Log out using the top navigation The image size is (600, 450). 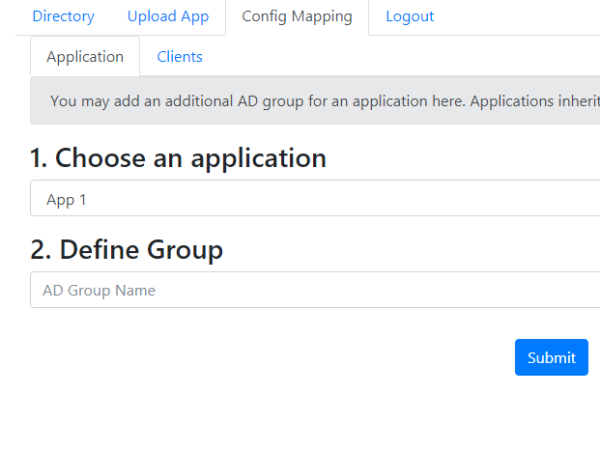pyautogui.click(x=409, y=17)
